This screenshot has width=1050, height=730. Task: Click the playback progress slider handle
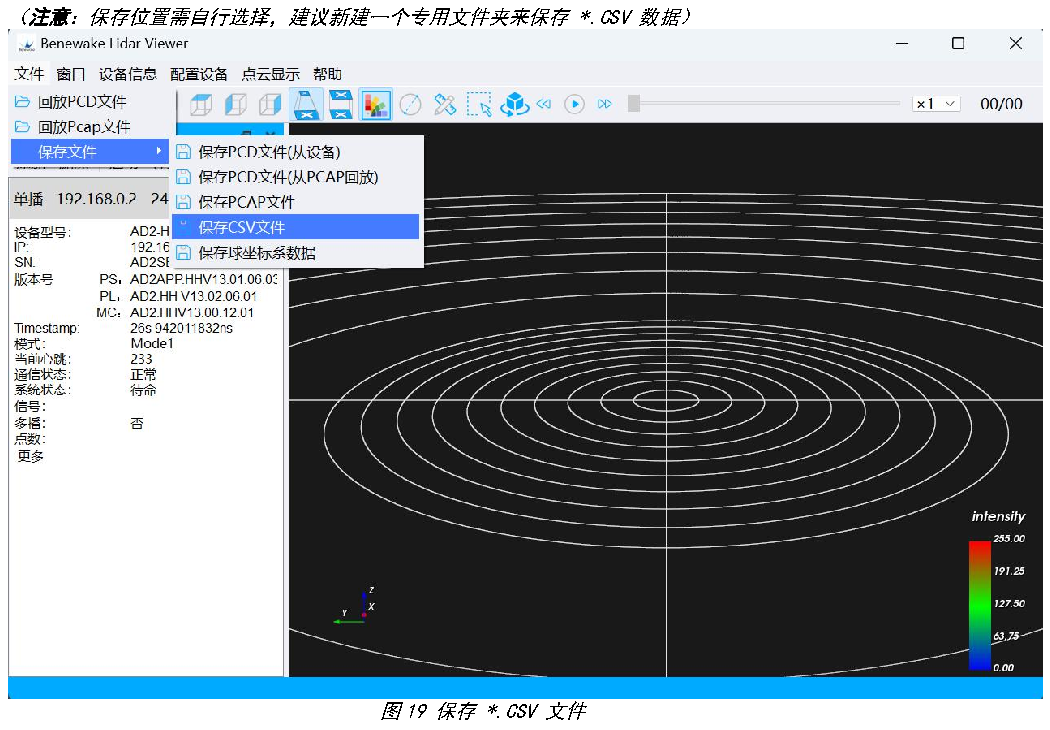point(633,103)
